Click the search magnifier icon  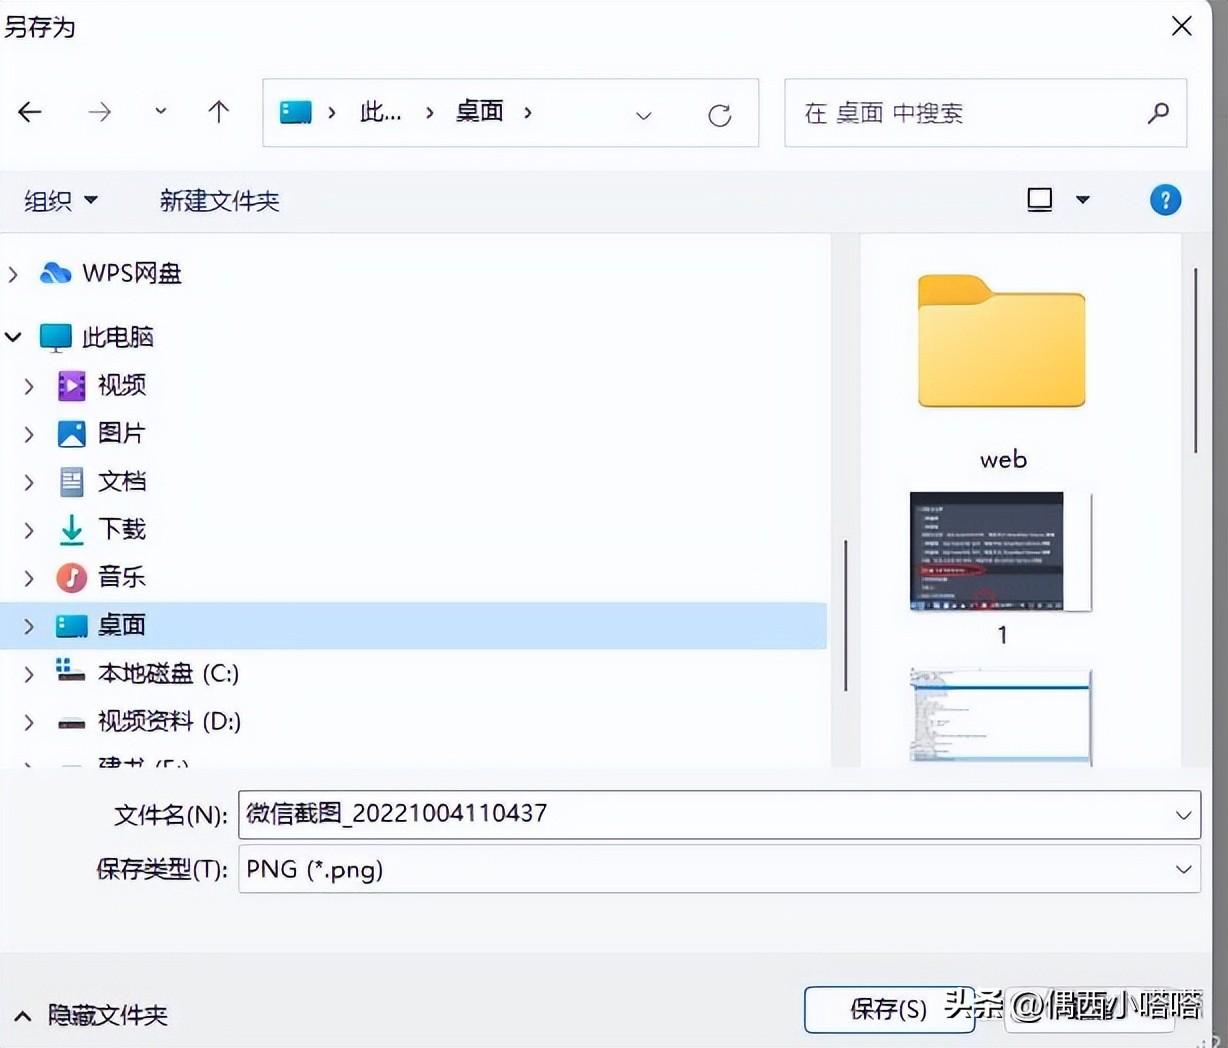1158,113
